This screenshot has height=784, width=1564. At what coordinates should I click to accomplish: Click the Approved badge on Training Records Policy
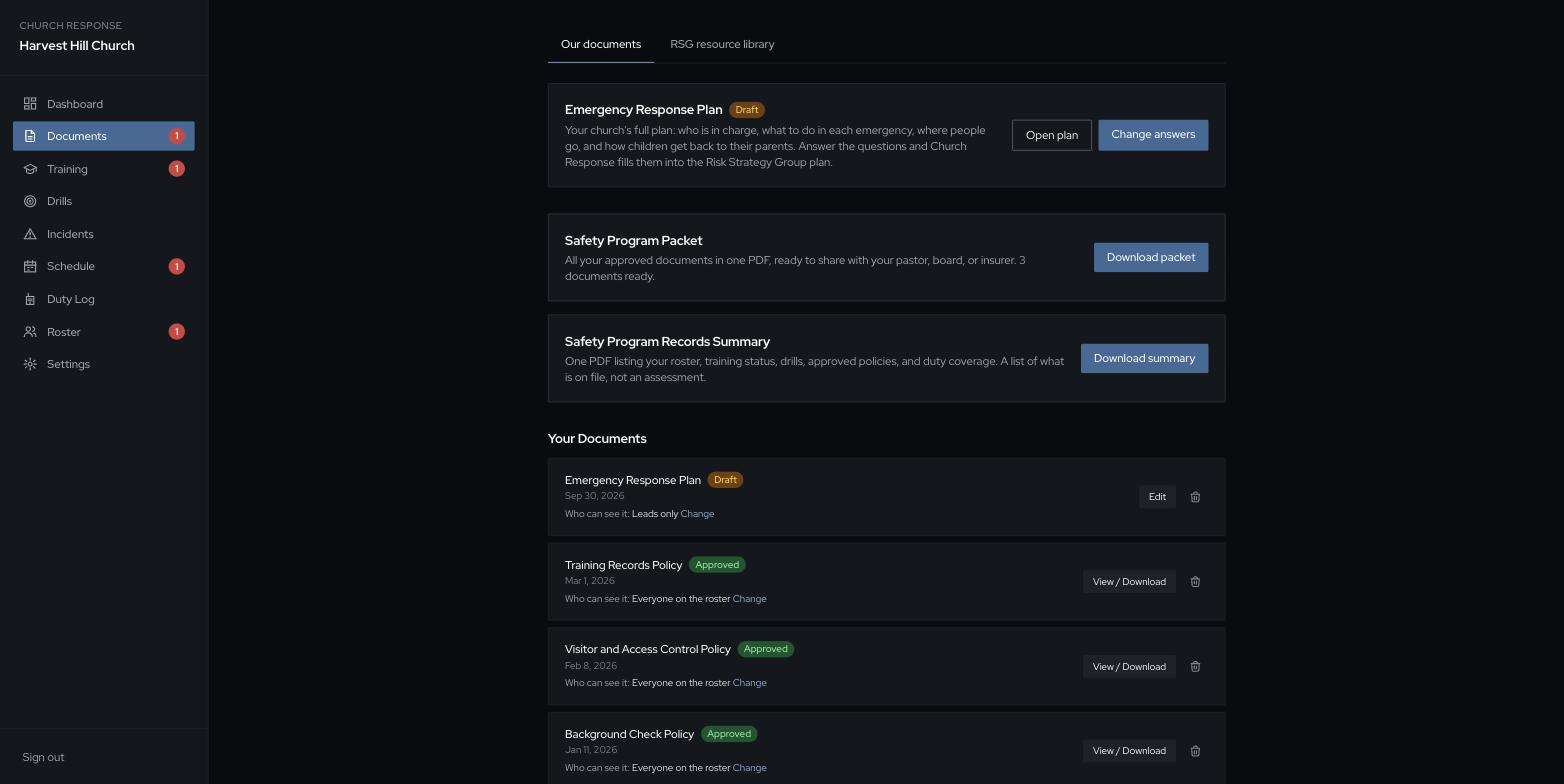click(717, 565)
